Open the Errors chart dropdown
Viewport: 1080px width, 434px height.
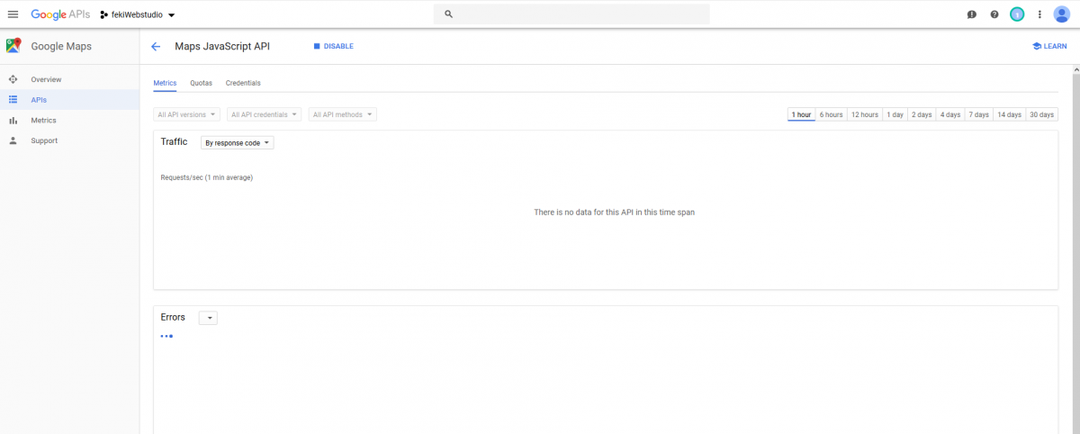tap(208, 318)
